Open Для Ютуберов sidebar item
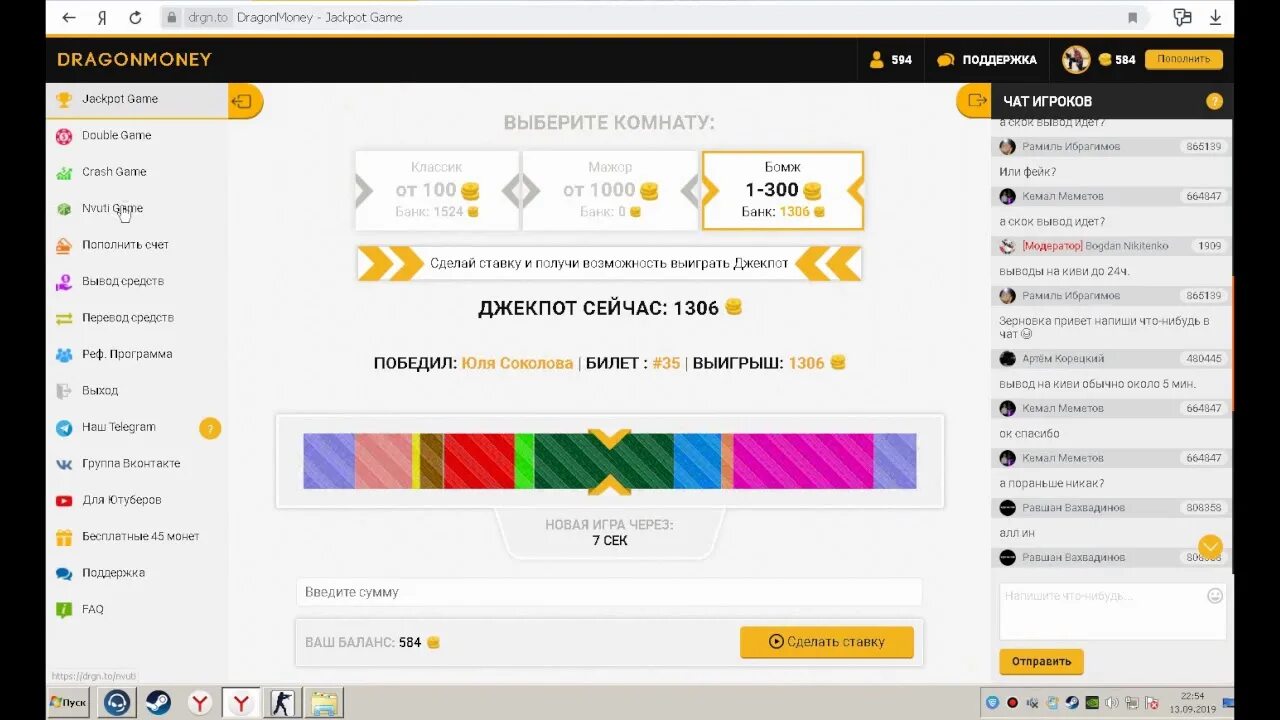1280x720 pixels. pyautogui.click(x=121, y=500)
